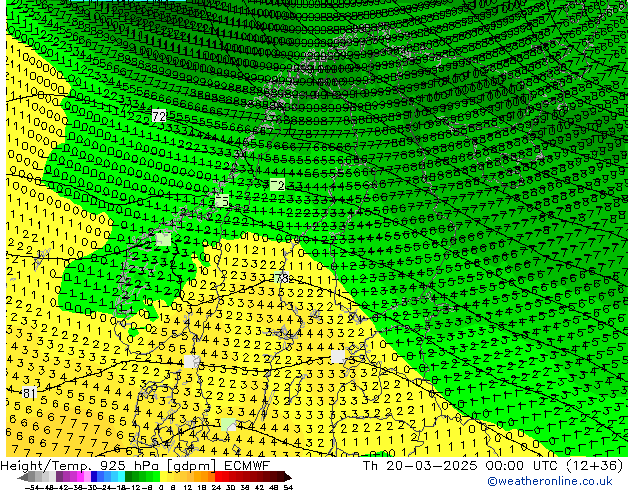Pick the dark green swatch in the color scale
Screen dimensions: 634x490
pyautogui.click(x=129, y=477)
